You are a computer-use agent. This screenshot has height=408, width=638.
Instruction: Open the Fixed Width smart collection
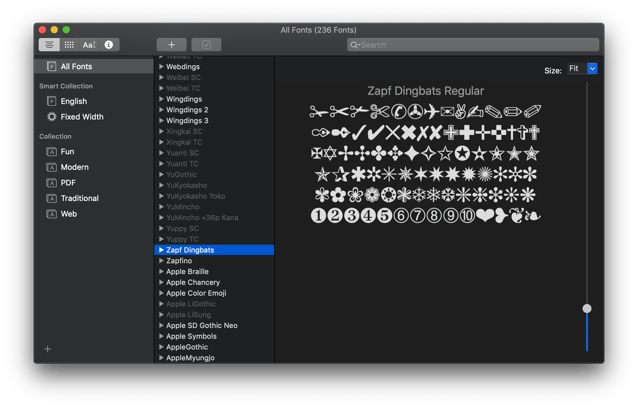[x=82, y=117]
